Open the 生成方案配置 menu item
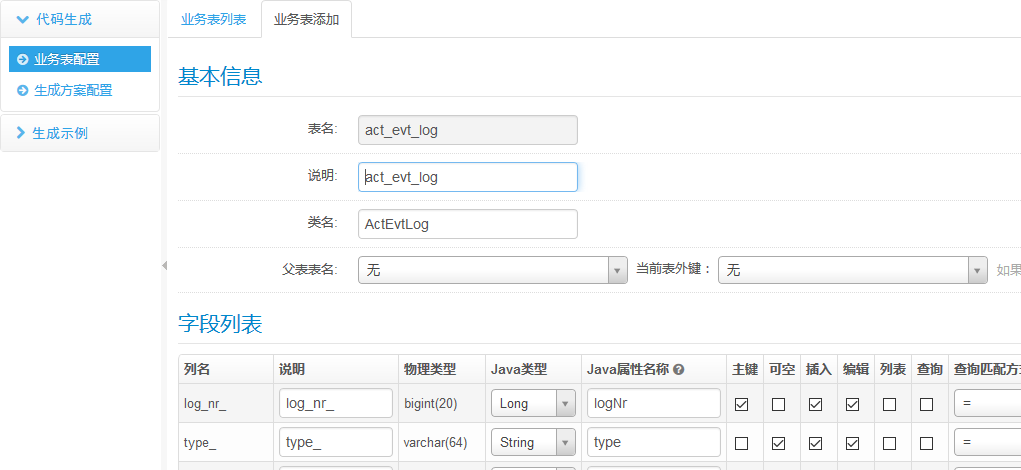Screen dimensions: 1021x470 click(80, 90)
